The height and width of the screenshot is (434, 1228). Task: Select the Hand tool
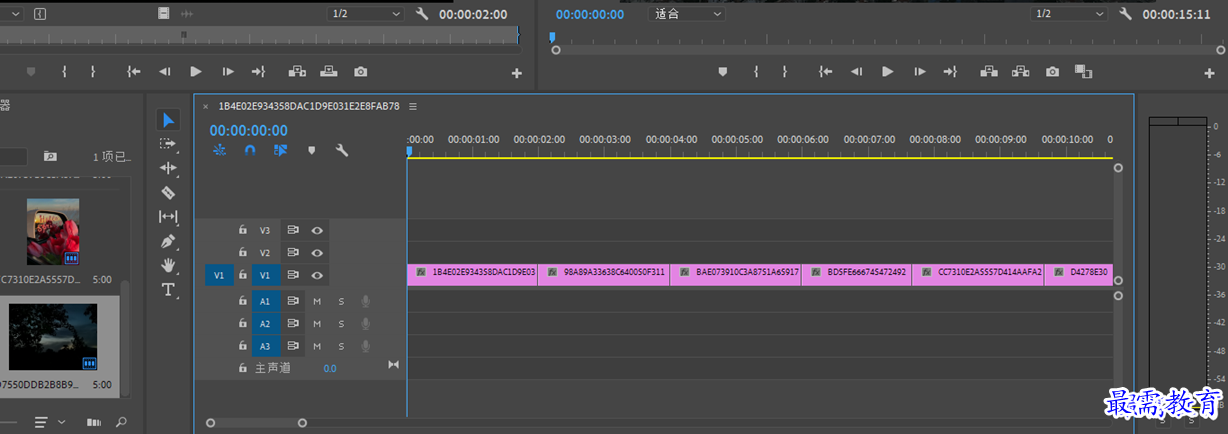168,265
